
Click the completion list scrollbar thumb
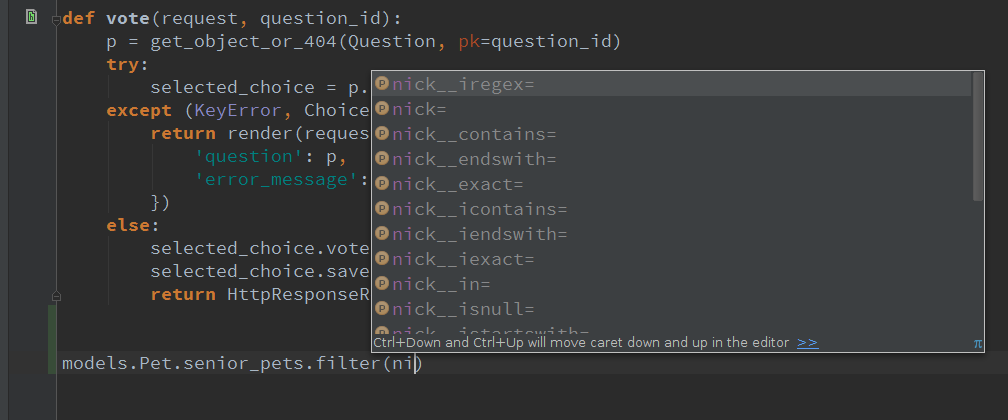pyautogui.click(x=978, y=136)
